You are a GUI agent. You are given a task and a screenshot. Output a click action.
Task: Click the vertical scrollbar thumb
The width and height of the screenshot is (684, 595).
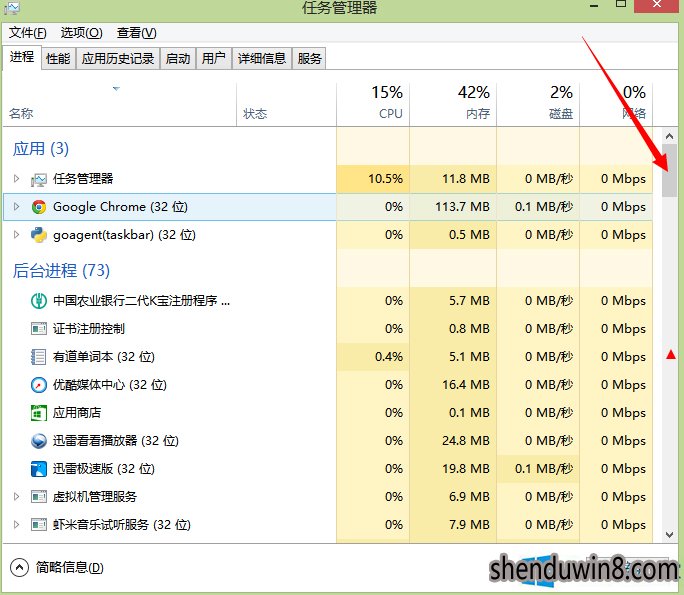(670, 171)
